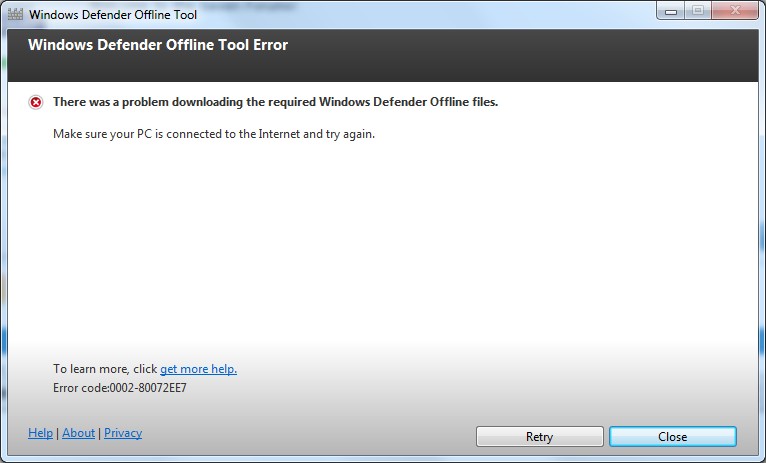
Task: Click the 'To learn more, click' label
Action: [x=105, y=369]
